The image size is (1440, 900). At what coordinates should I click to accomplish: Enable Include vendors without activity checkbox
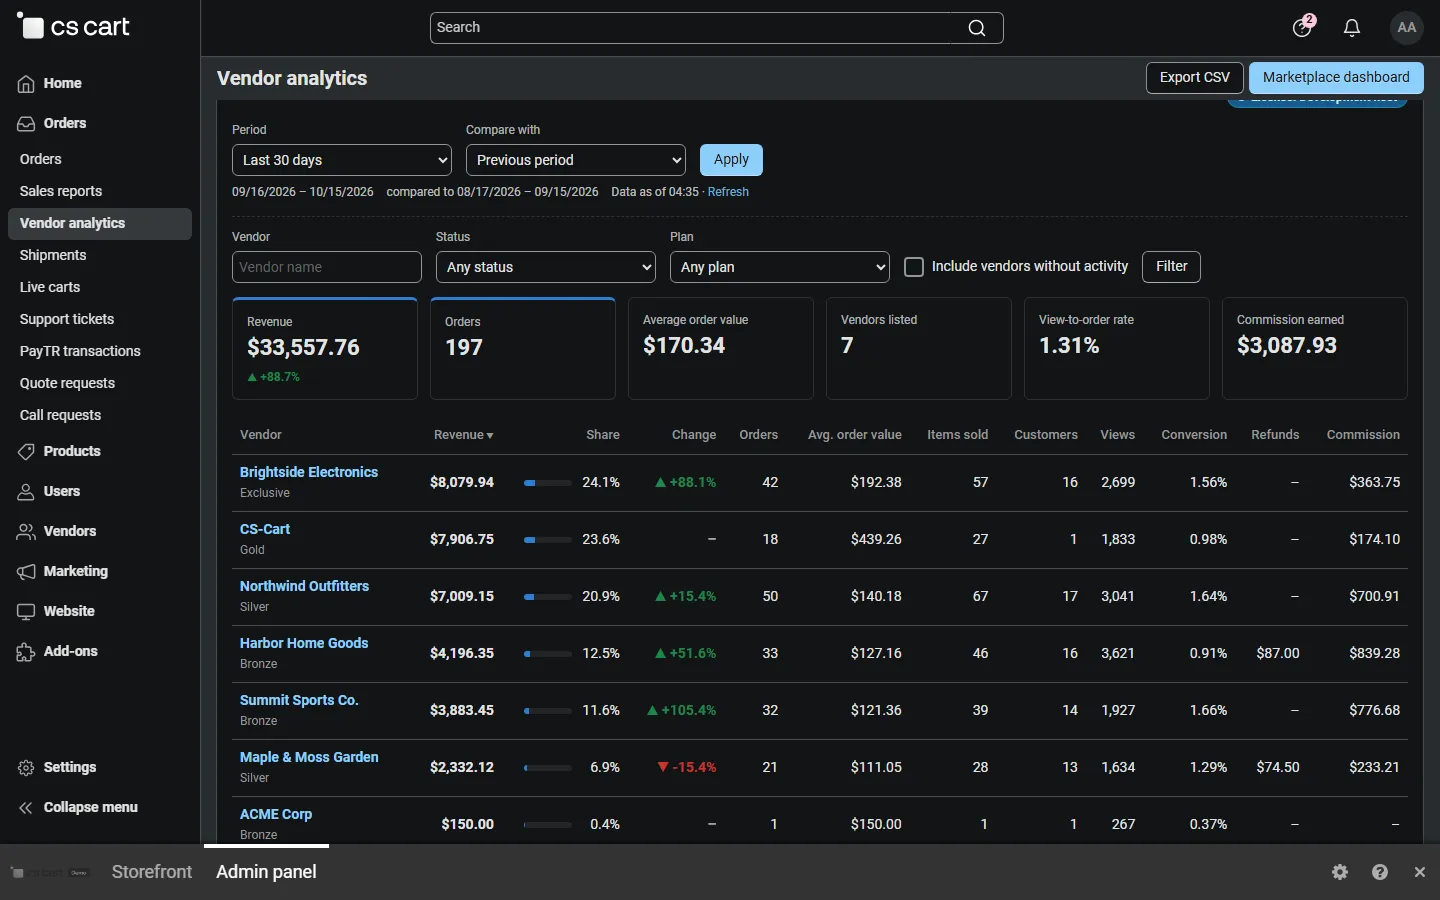tap(914, 267)
